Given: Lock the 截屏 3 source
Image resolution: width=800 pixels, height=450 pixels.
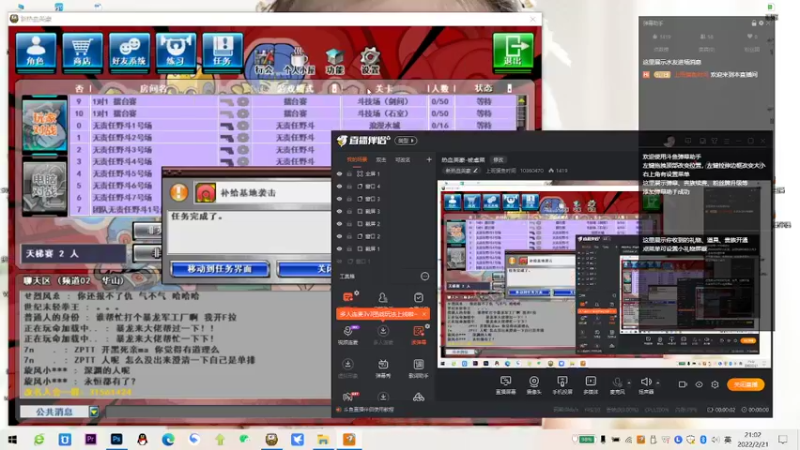Looking at the screenshot, I should coord(349,211).
